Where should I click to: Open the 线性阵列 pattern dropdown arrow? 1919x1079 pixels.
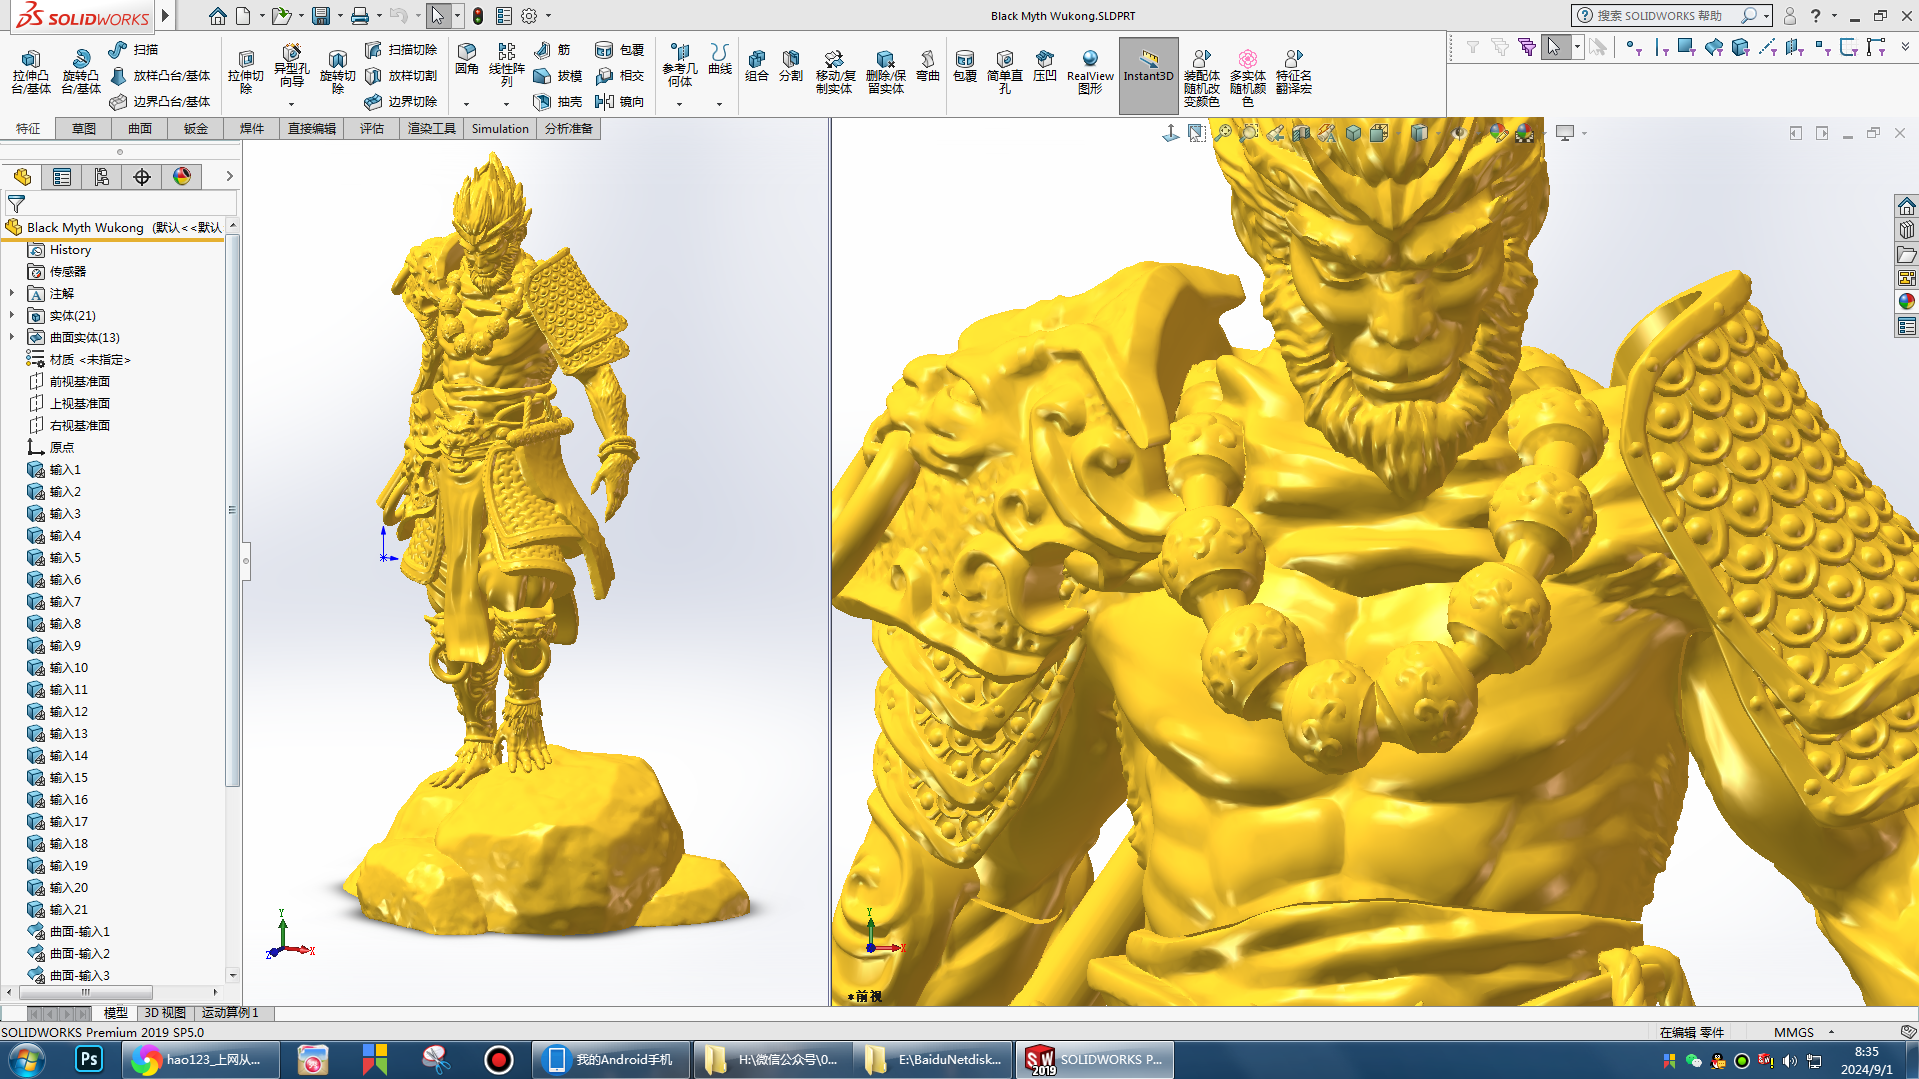tap(506, 104)
